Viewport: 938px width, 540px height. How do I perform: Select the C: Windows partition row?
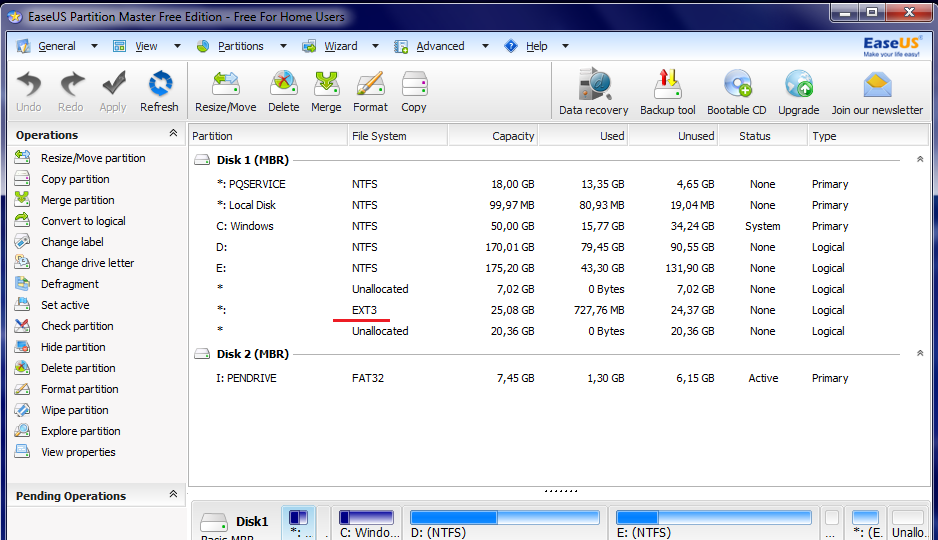[x=558, y=226]
